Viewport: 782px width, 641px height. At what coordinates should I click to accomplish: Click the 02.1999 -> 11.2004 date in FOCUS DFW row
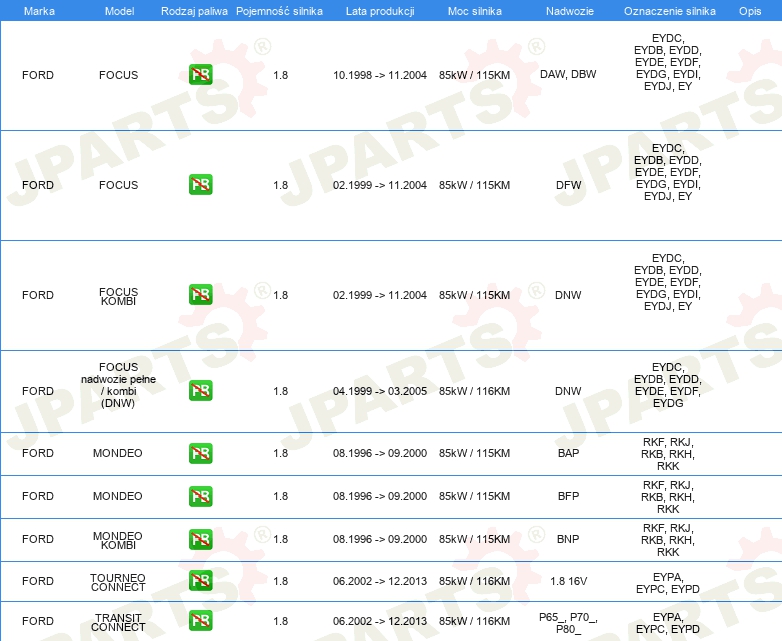[380, 185]
